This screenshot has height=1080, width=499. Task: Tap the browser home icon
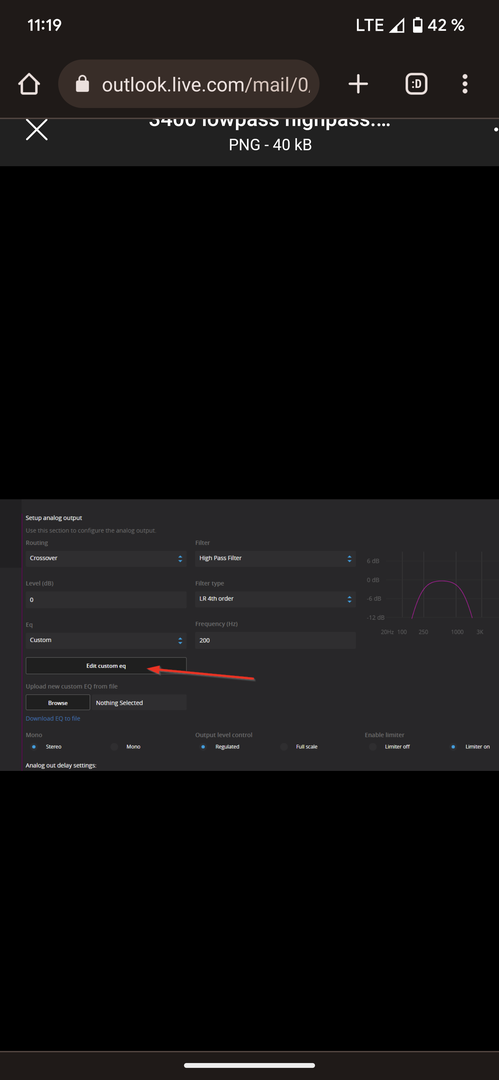[x=29, y=84]
